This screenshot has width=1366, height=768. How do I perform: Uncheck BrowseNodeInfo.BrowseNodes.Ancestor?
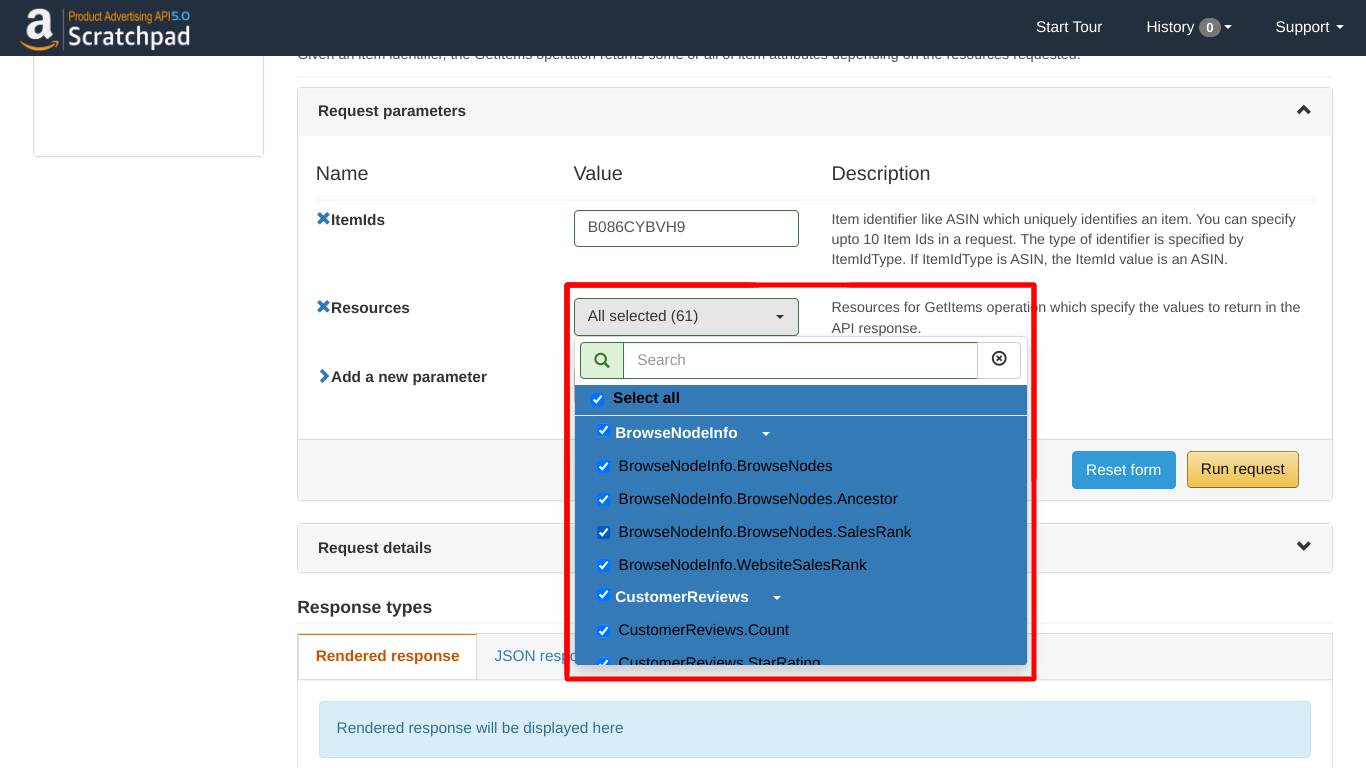(x=603, y=499)
